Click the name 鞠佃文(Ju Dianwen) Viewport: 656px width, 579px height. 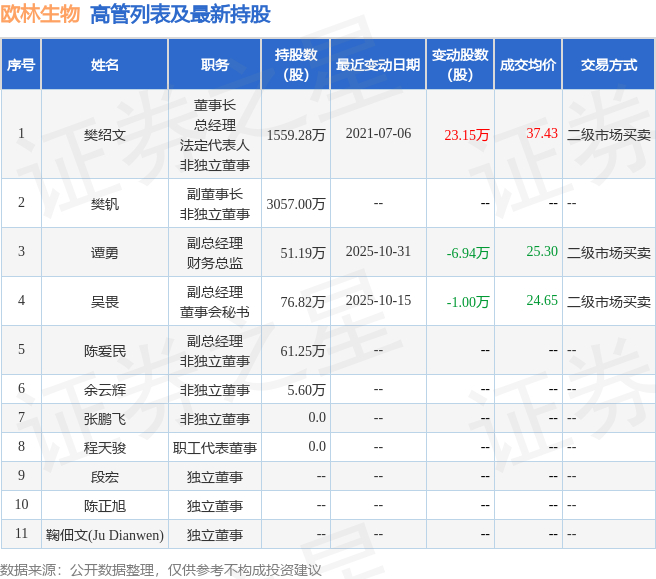(x=105, y=535)
